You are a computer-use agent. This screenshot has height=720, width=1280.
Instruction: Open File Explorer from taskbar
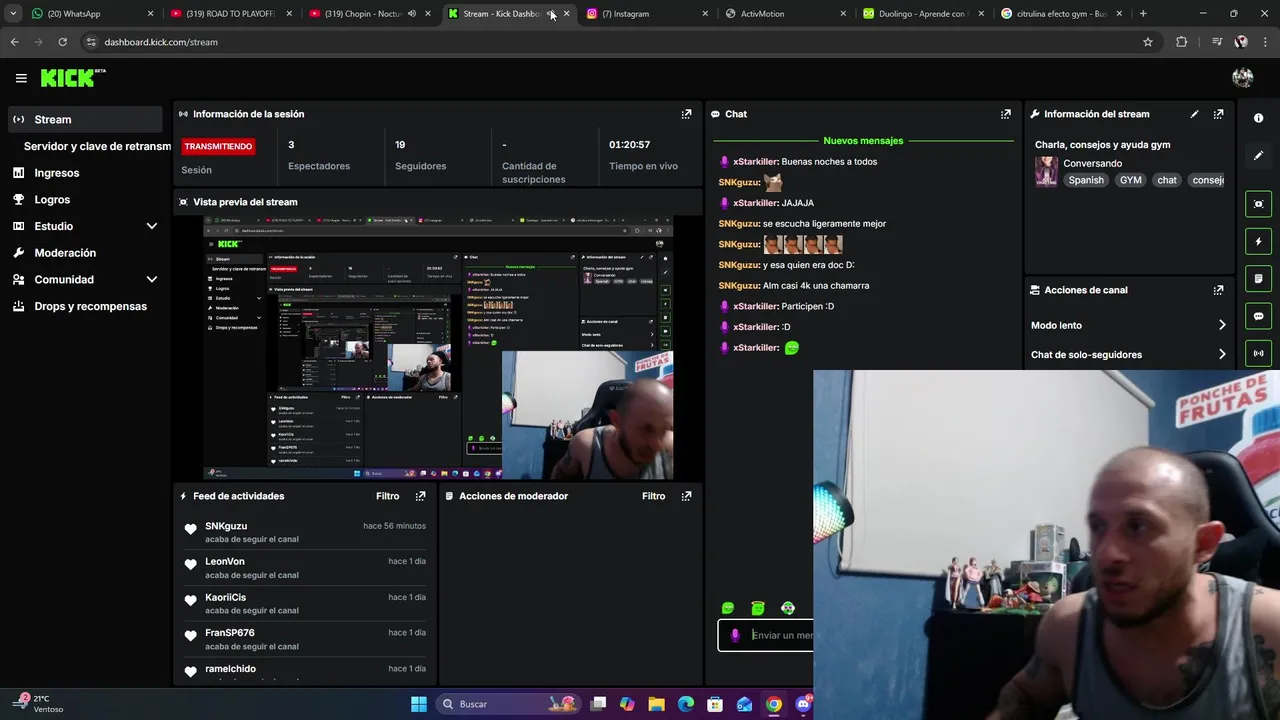(656, 704)
